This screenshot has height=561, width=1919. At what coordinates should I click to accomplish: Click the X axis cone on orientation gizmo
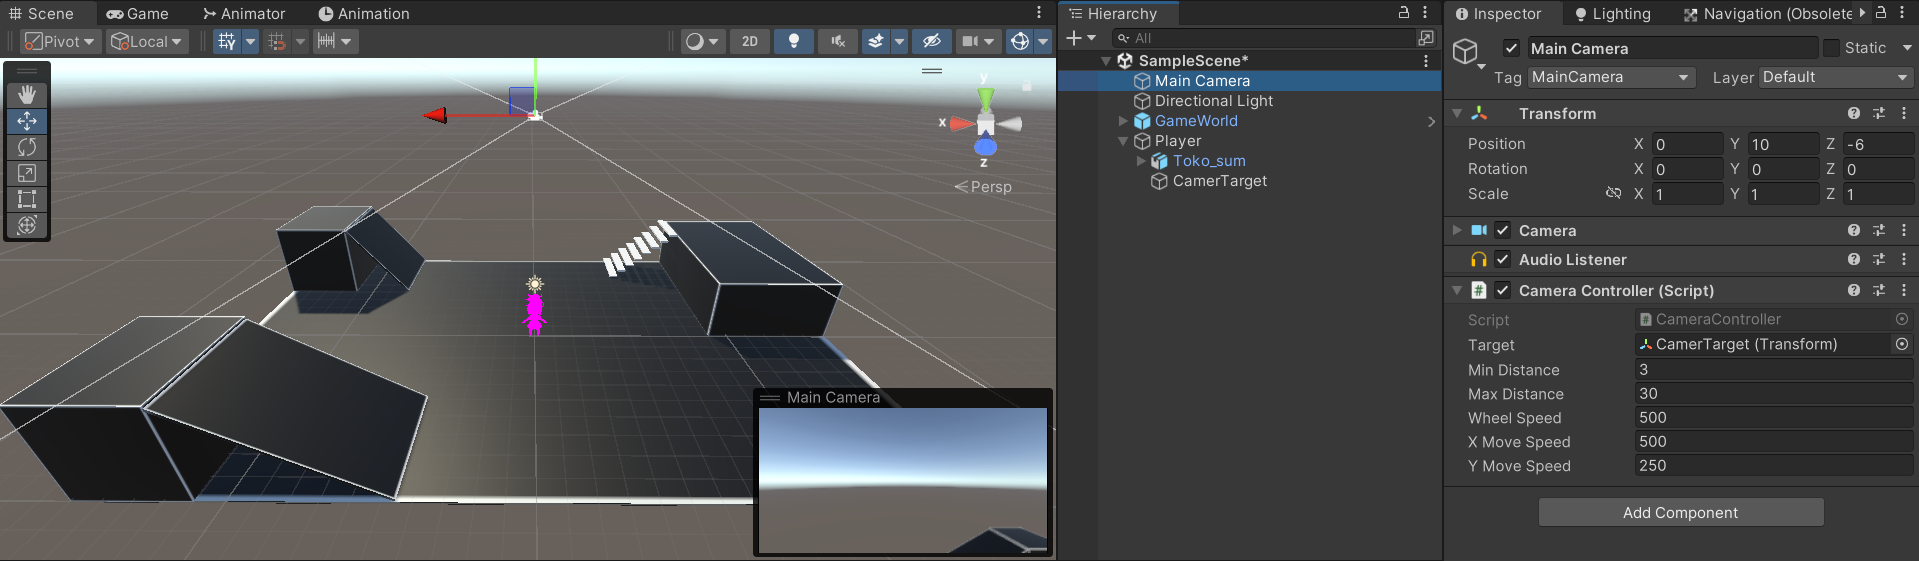[x=960, y=124]
